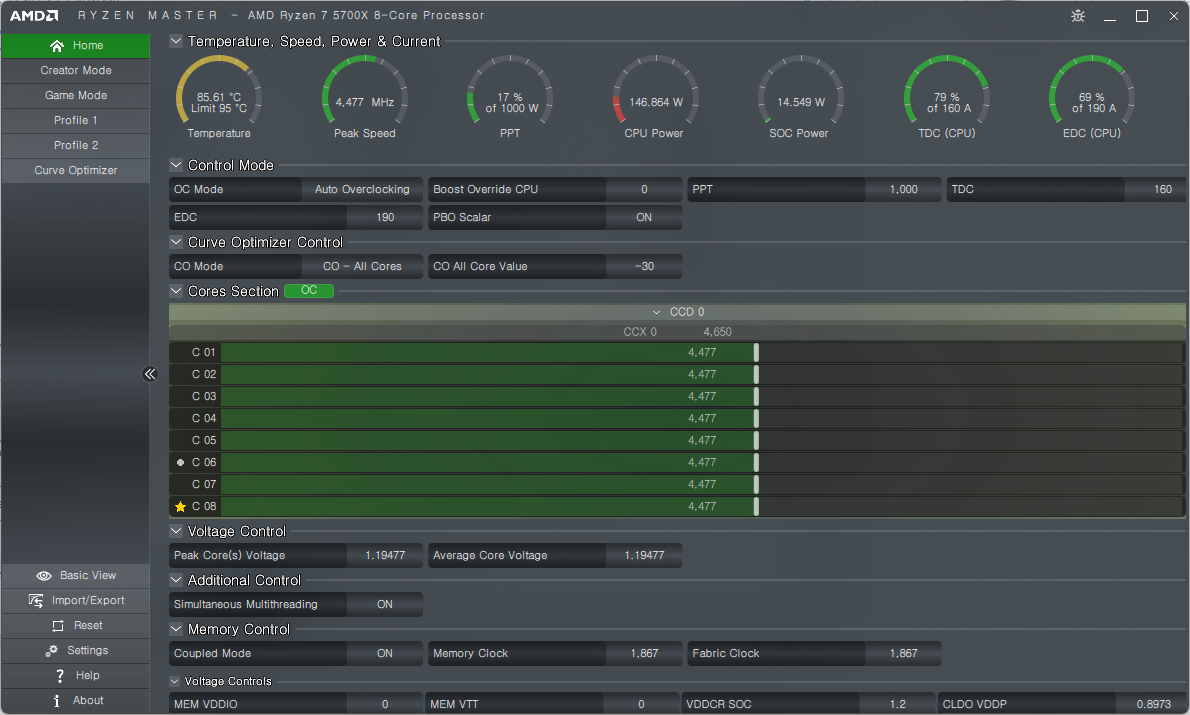Image resolution: width=1190 pixels, height=715 pixels.
Task: Toggle Coupled Mode ON value
Action: 385,654
